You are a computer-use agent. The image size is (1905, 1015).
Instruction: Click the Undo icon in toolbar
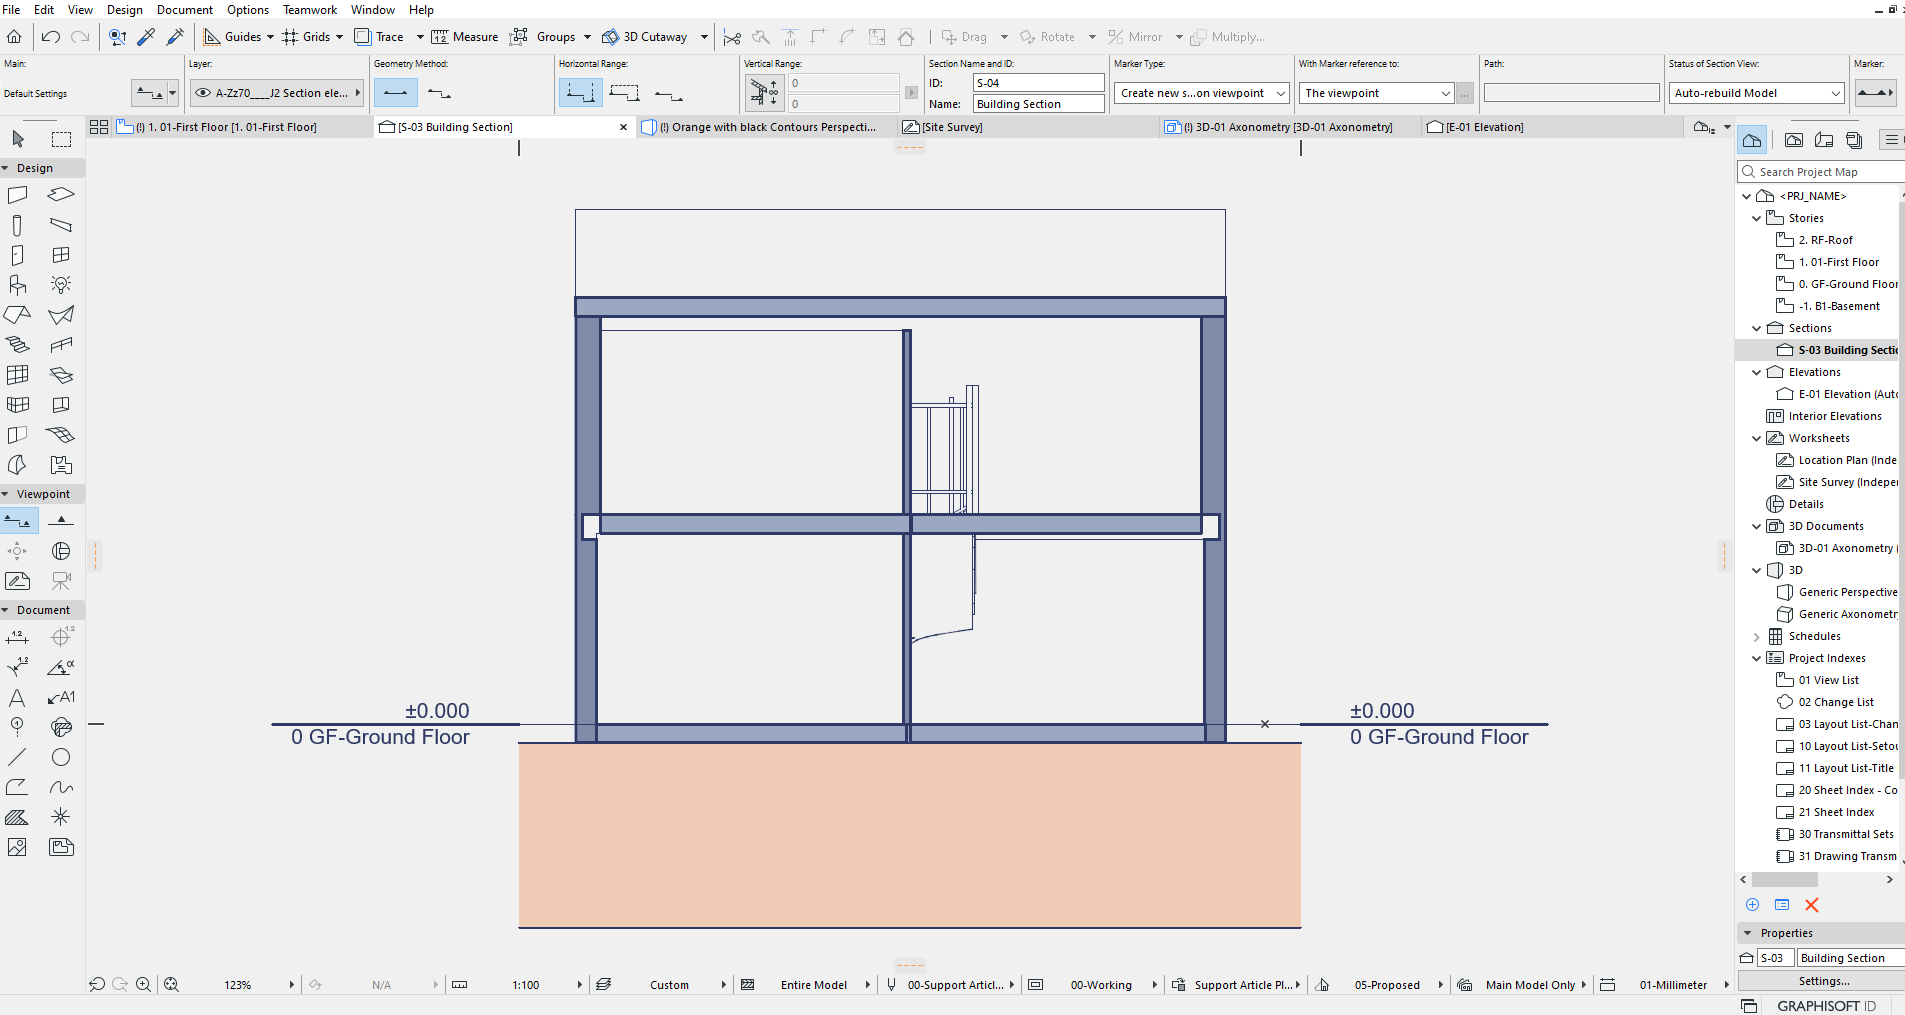(x=51, y=37)
